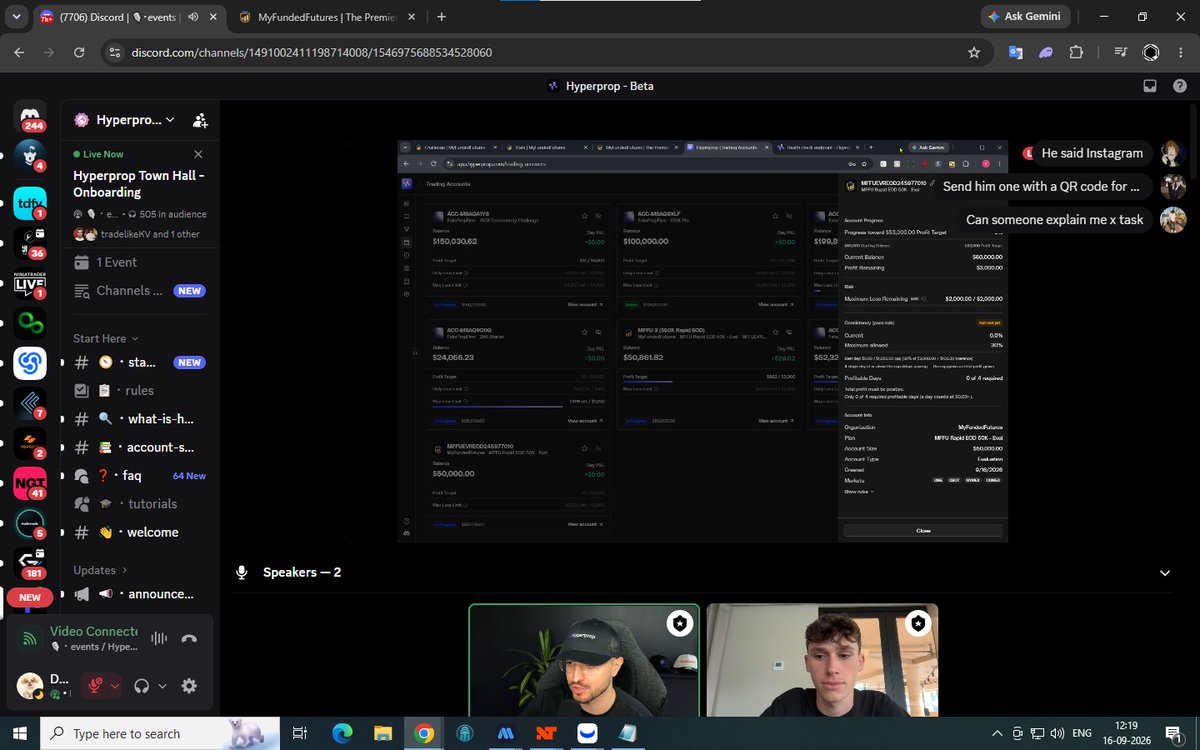Open File Explorer from the taskbar
Viewport: 1200px width, 750px height.
tap(383, 734)
